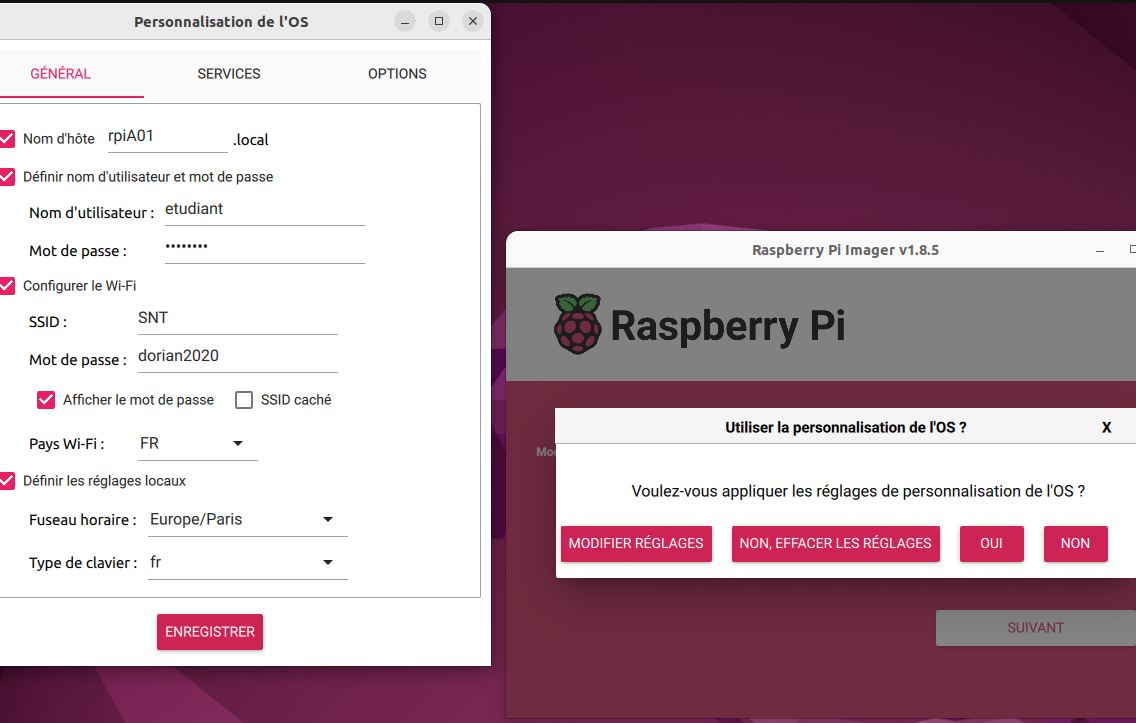Image resolution: width=1136 pixels, height=723 pixels.
Task: Choose NON, EFFACER LES RÉGLAGES
Action: coord(835,543)
